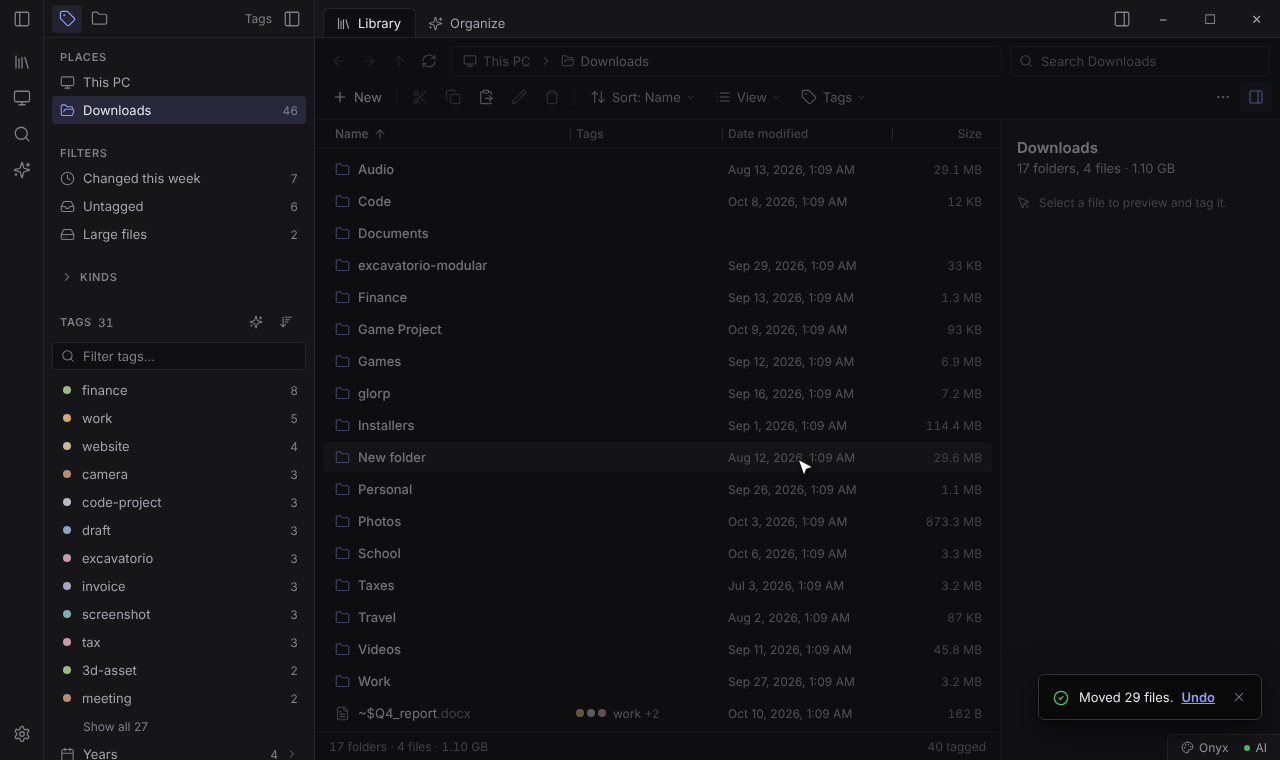Switch to the tags view icon
The image size is (1280, 760).
[x=67, y=19]
